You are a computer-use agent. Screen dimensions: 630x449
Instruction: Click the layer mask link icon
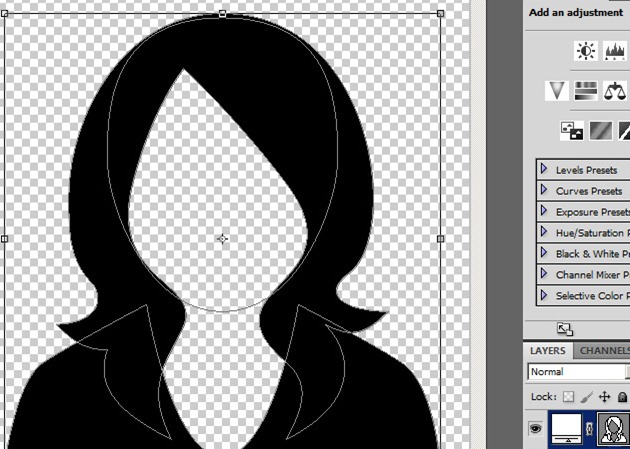coord(589,429)
